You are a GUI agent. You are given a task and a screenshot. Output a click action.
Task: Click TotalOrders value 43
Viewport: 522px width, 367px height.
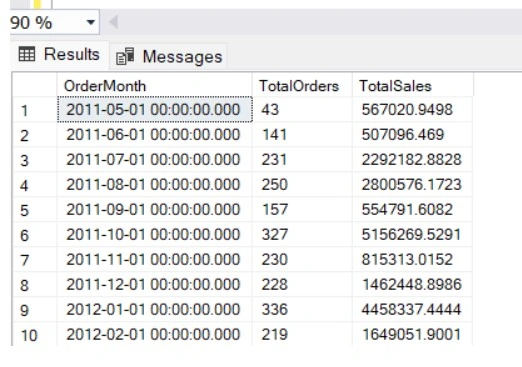click(x=302, y=110)
